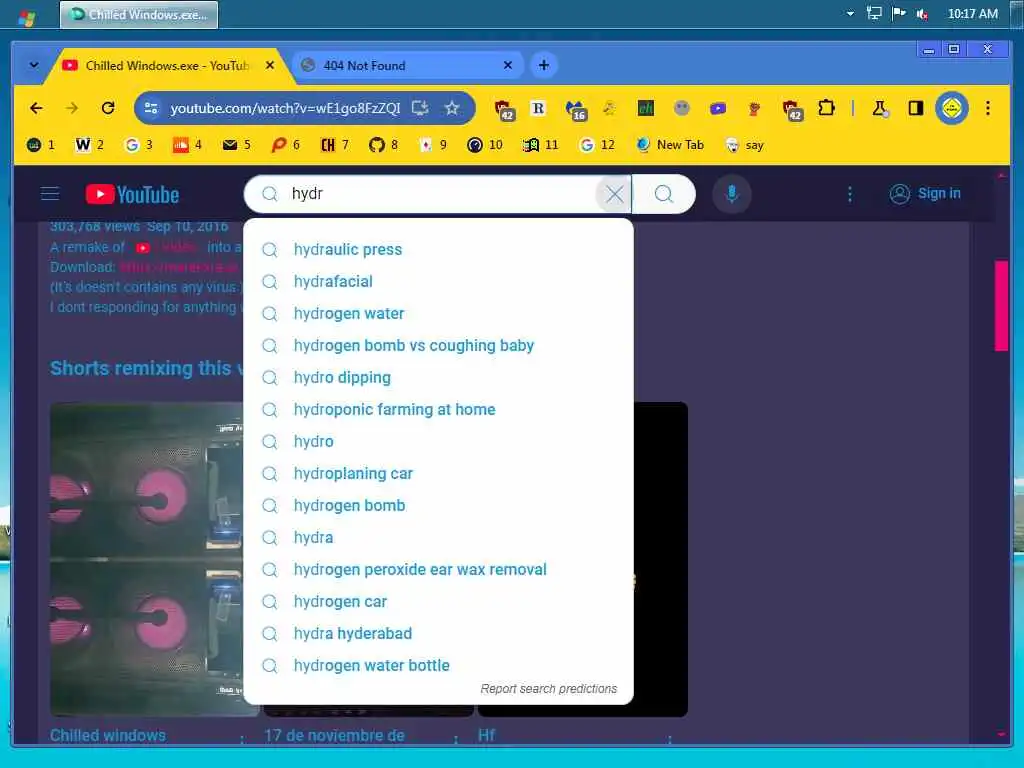This screenshot has width=1024, height=768.
Task: Choose 'hydrogen water bottle' suggestion
Action: 438,665
